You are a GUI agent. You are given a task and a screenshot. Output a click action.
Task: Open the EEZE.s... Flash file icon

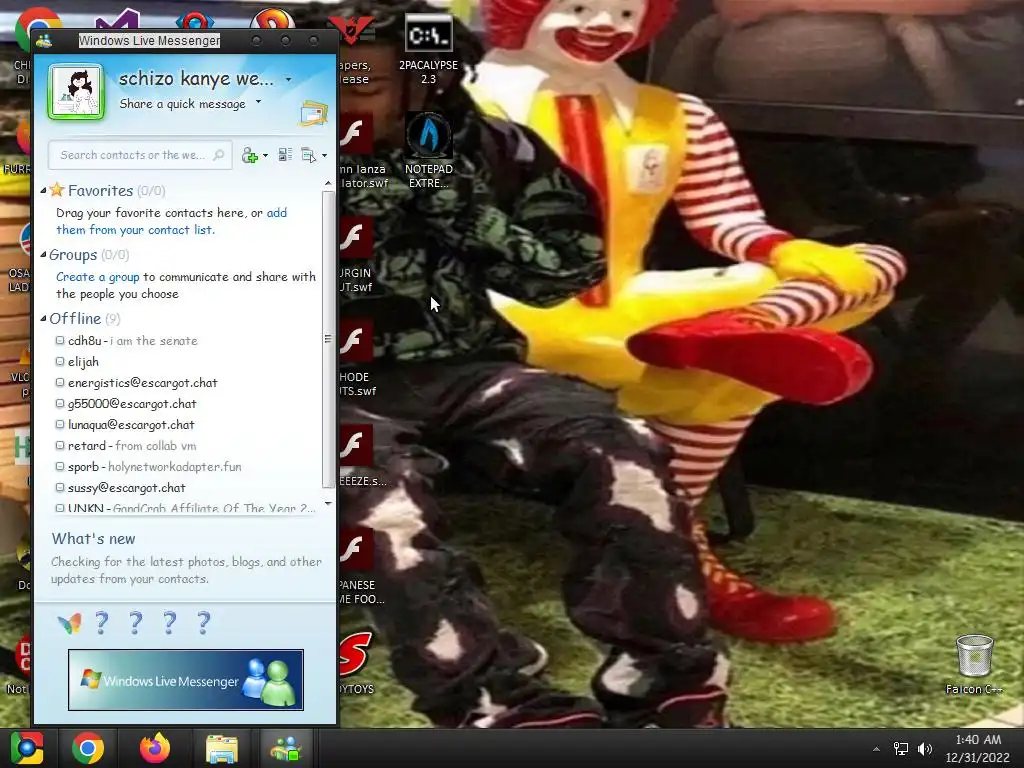356,456
